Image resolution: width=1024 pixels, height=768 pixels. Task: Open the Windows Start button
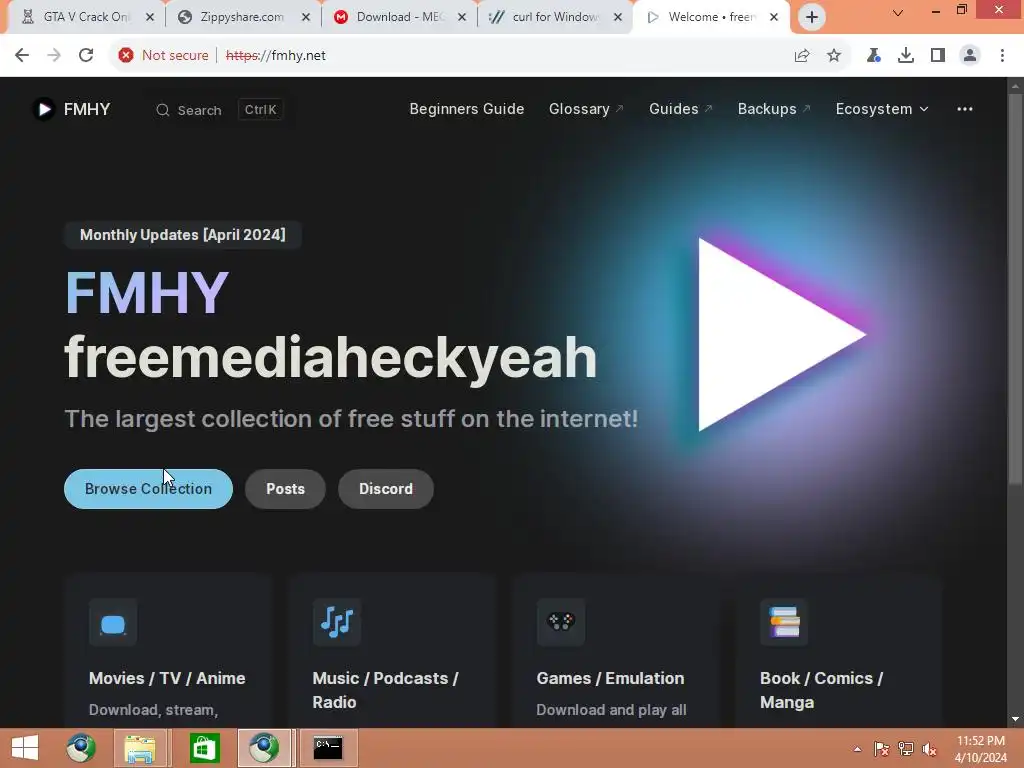pyautogui.click(x=25, y=748)
